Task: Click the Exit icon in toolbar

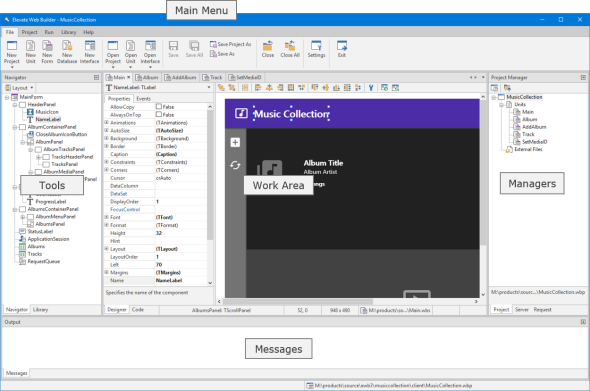Action: pos(342,46)
